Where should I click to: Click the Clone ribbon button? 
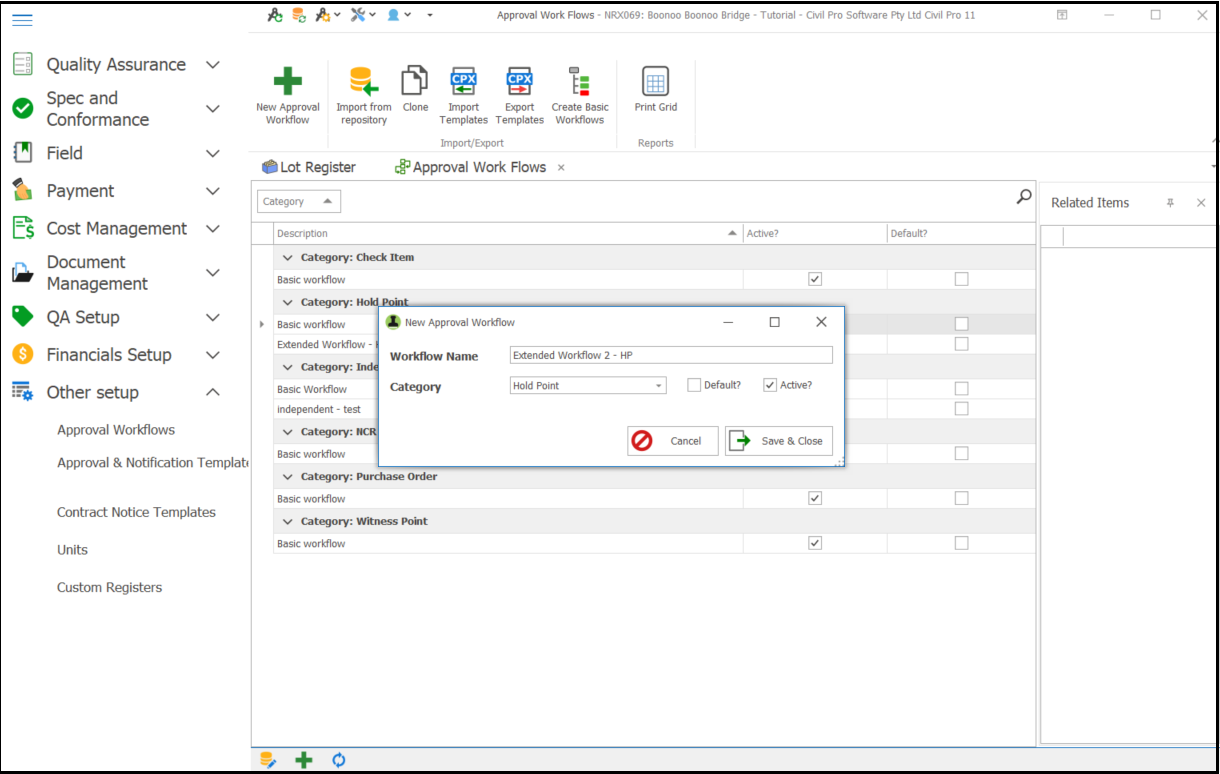click(x=415, y=90)
